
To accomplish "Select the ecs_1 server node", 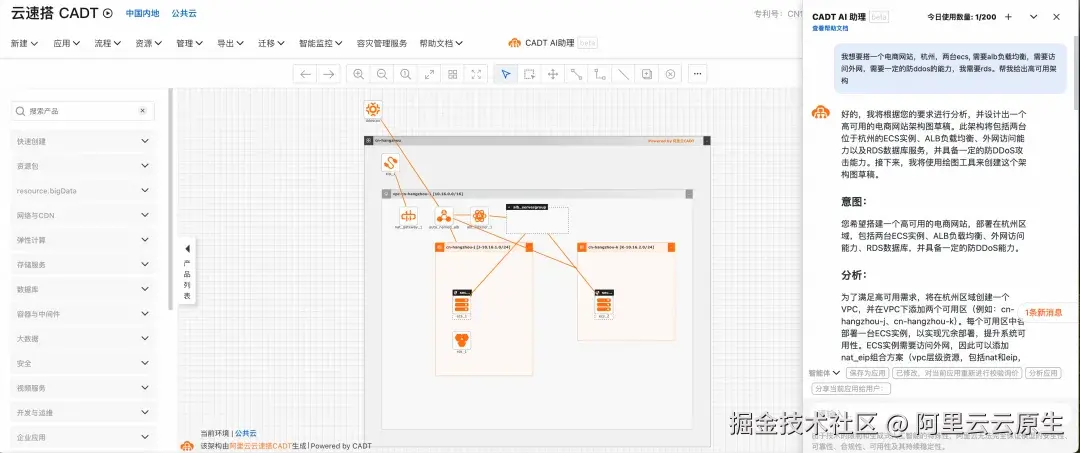I will [461, 303].
